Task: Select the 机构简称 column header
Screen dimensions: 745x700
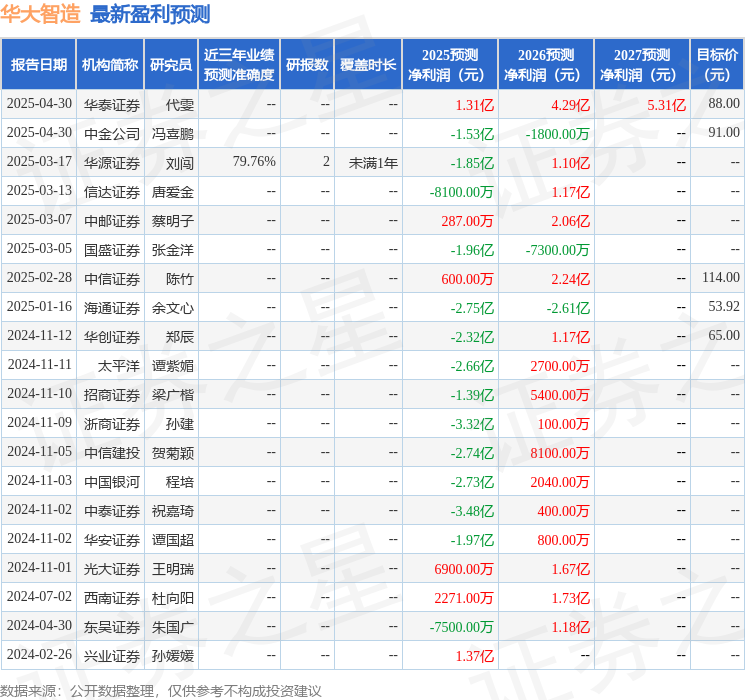Action: click(x=110, y=65)
